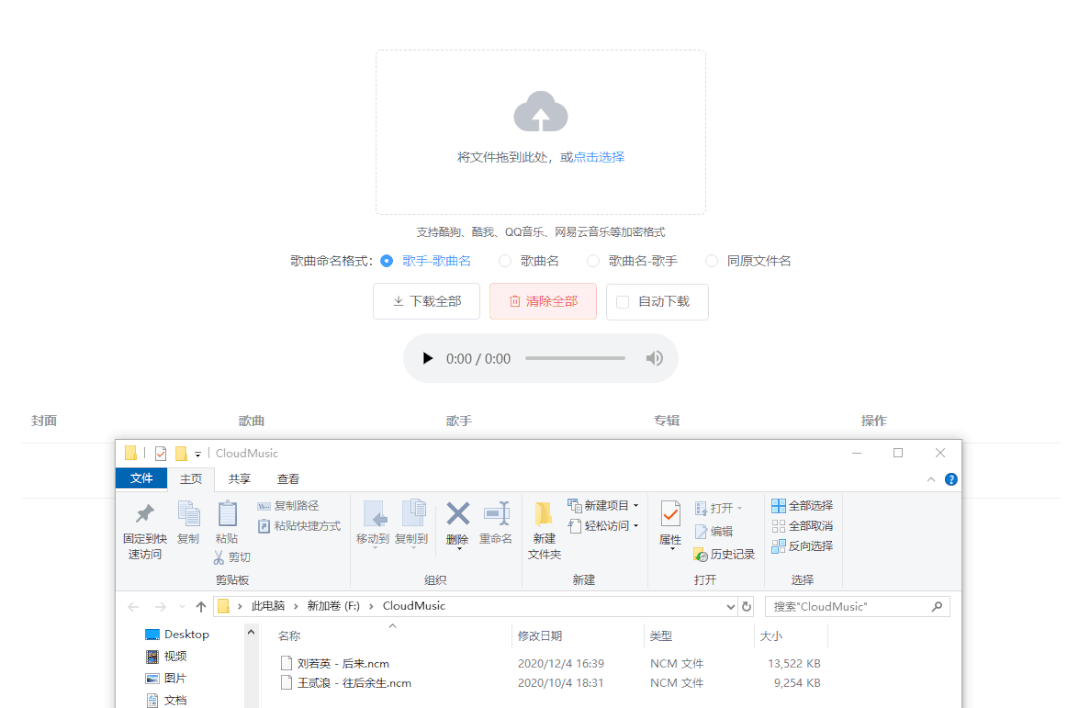Open 图片 in the navigation pane
The height and width of the screenshot is (708, 1079).
coord(167,678)
